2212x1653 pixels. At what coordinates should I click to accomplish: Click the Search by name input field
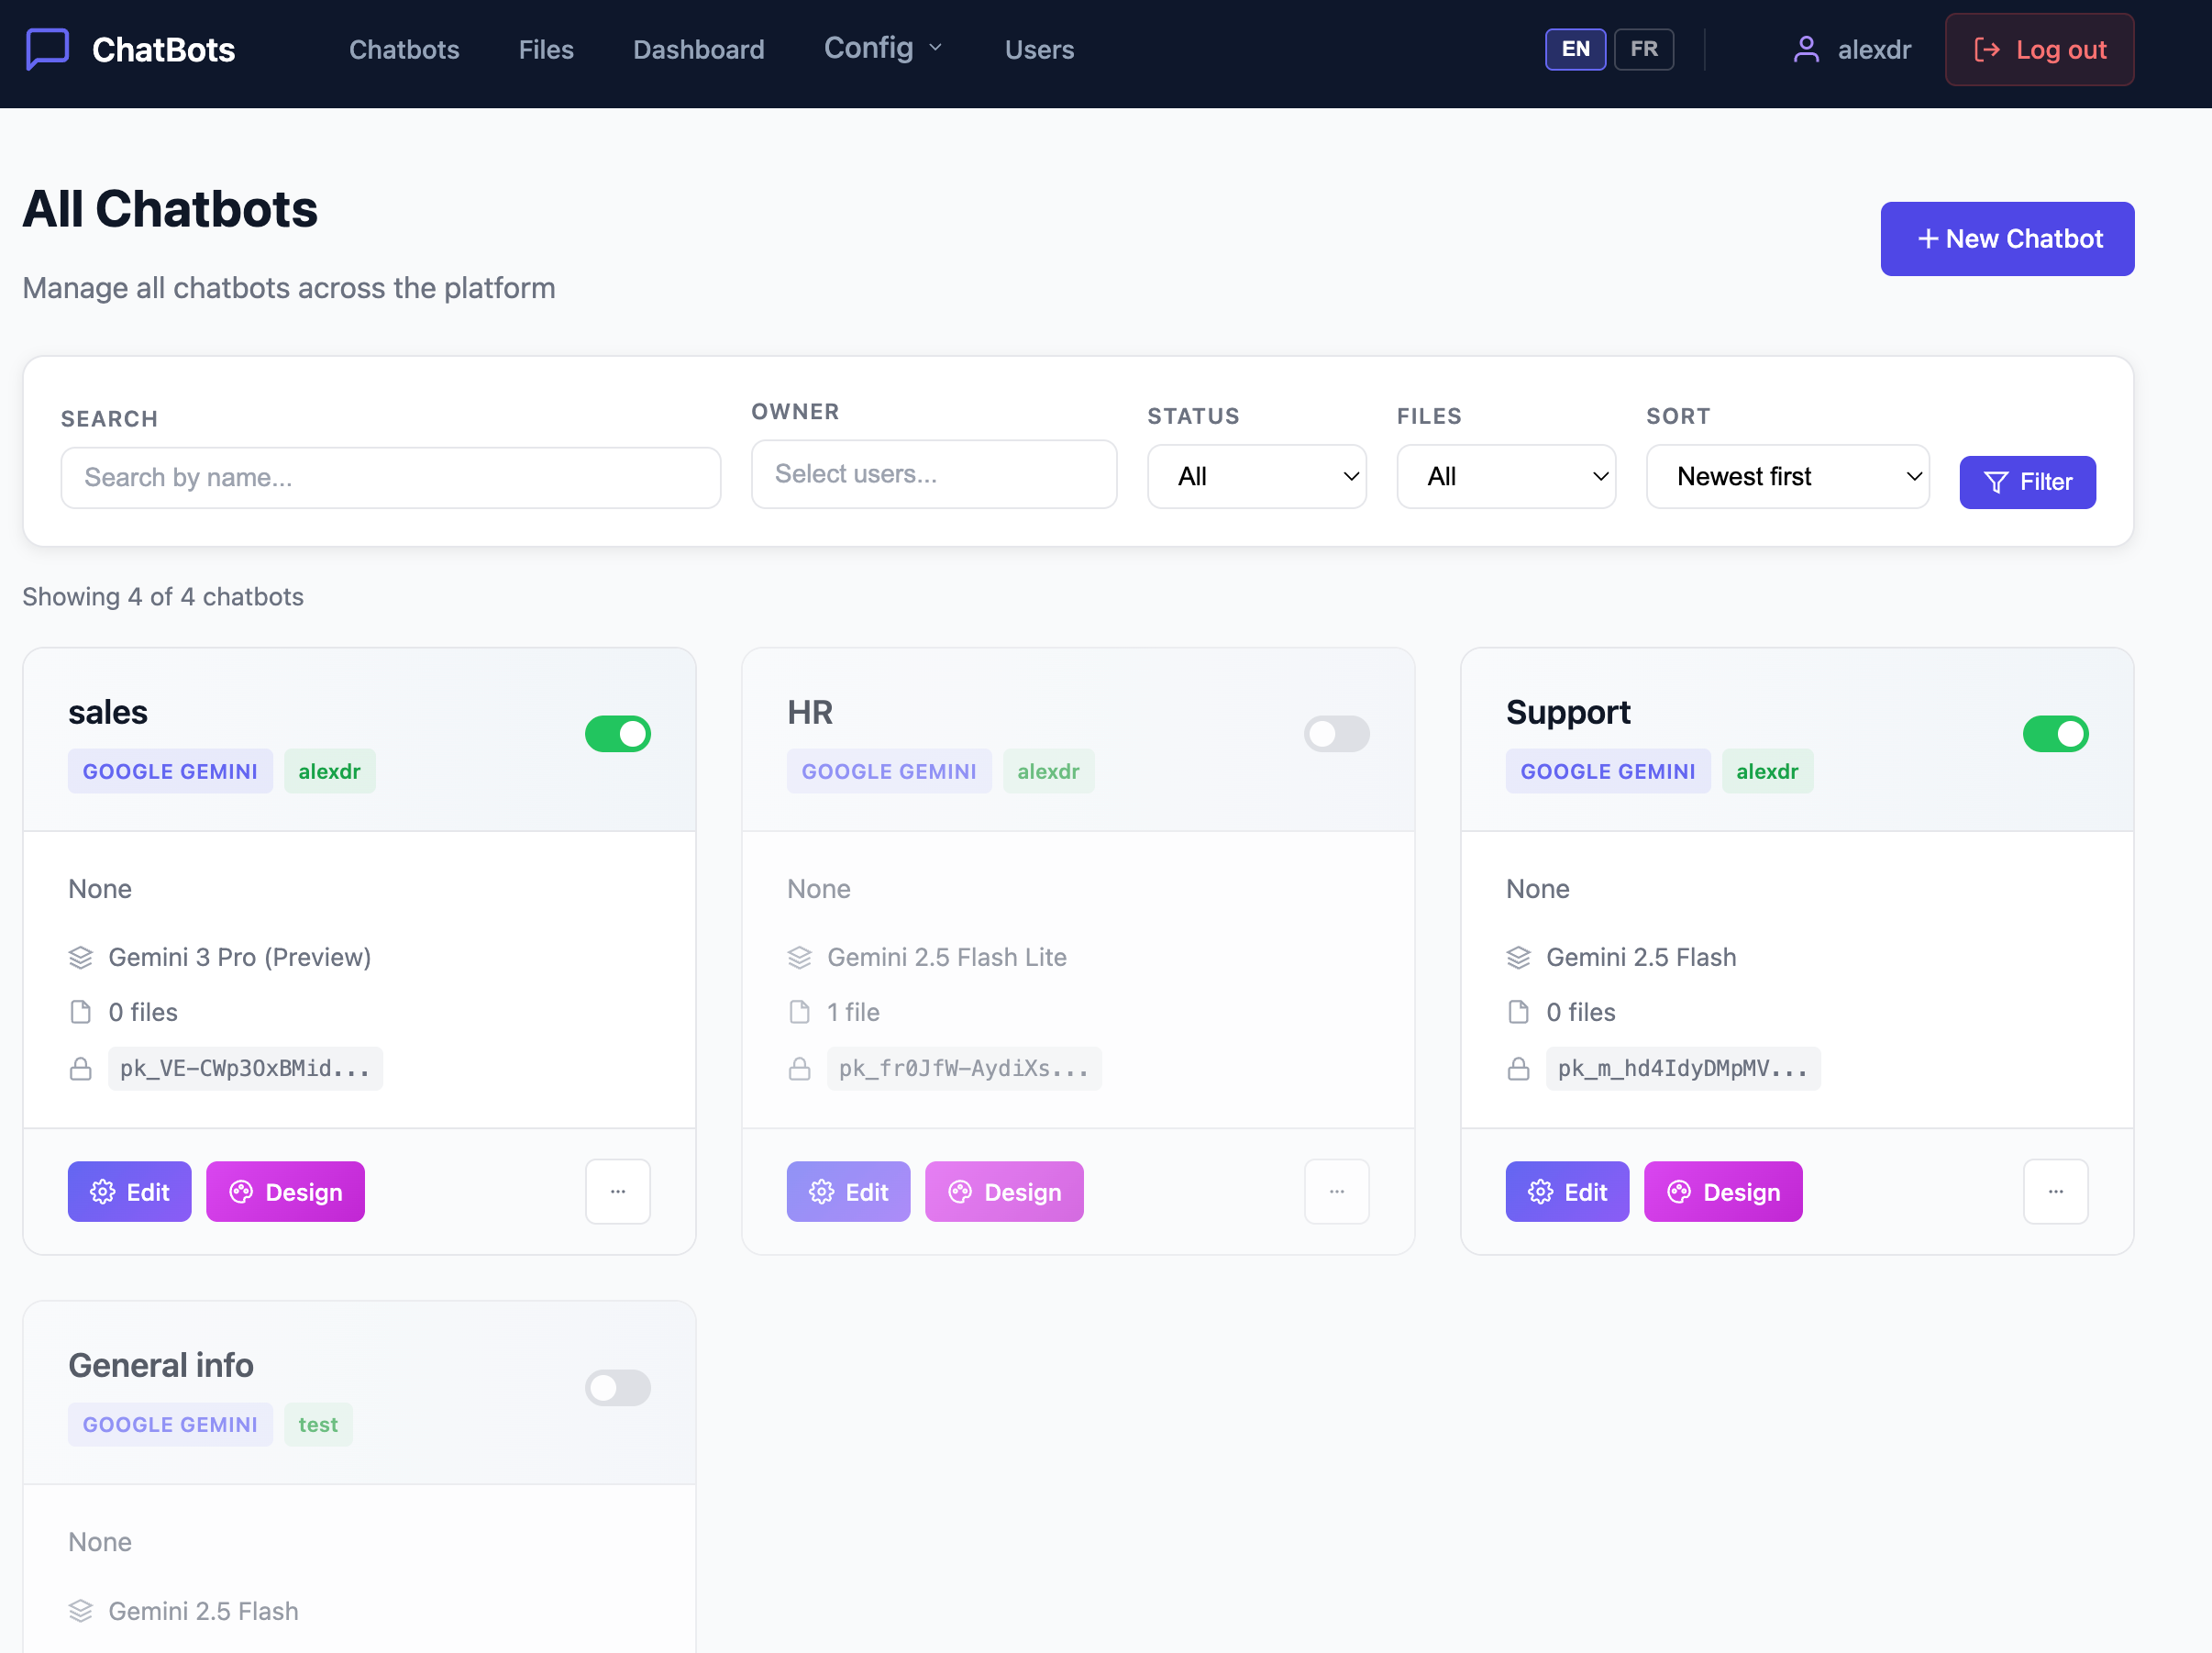click(x=391, y=478)
